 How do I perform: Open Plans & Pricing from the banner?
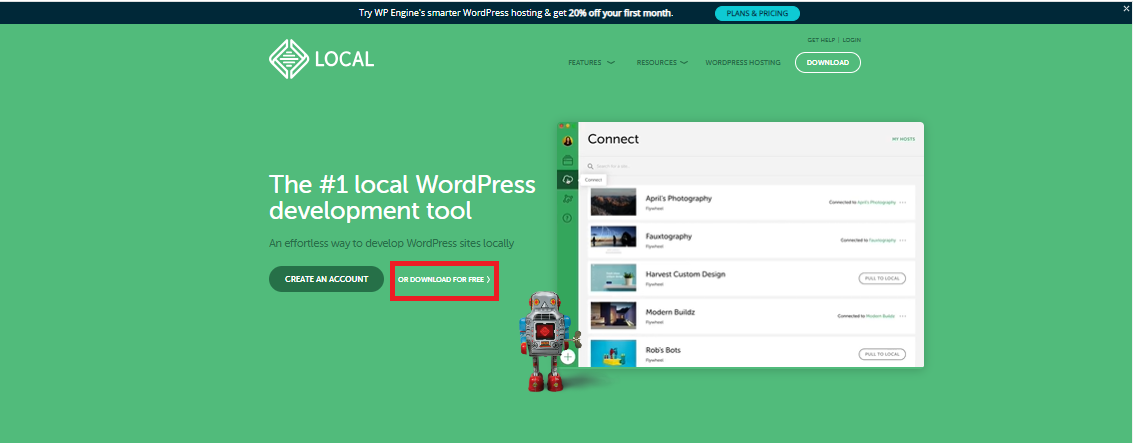click(x=757, y=13)
